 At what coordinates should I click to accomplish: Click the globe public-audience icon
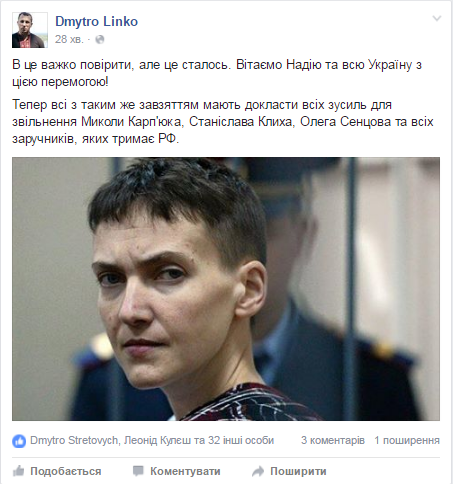click(x=100, y=40)
